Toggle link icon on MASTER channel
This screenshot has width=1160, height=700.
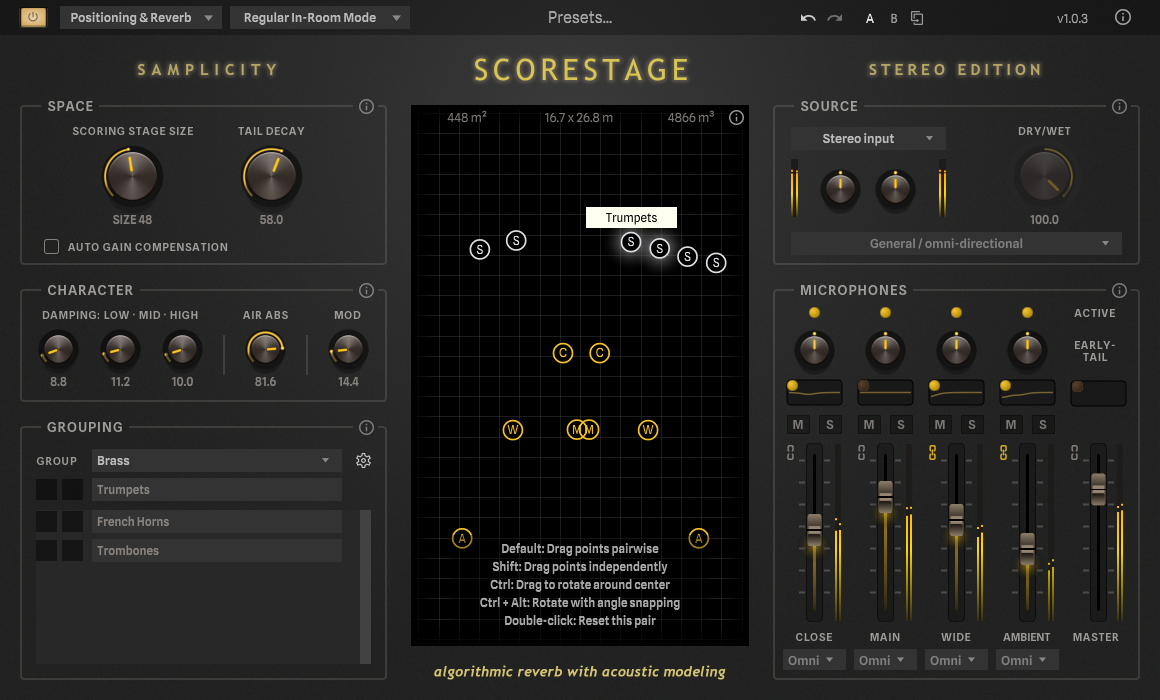[1074, 452]
